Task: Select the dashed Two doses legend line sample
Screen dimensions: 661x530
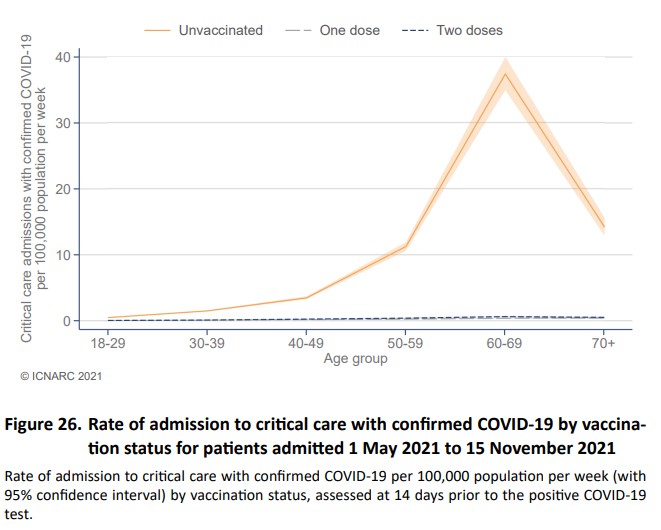Action: point(415,31)
